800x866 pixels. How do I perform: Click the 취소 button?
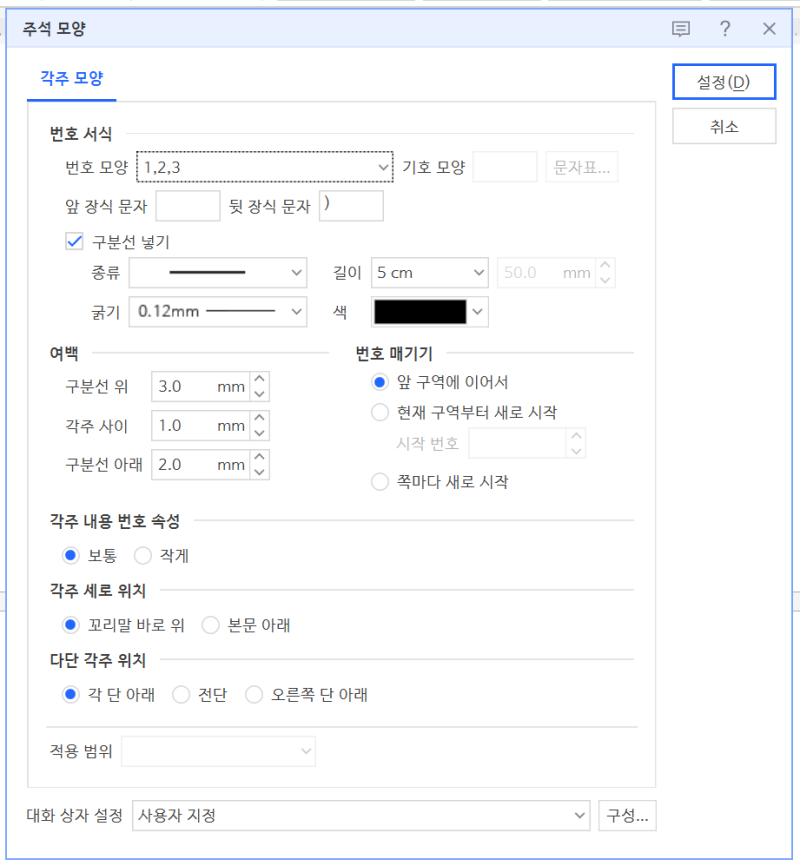click(724, 126)
